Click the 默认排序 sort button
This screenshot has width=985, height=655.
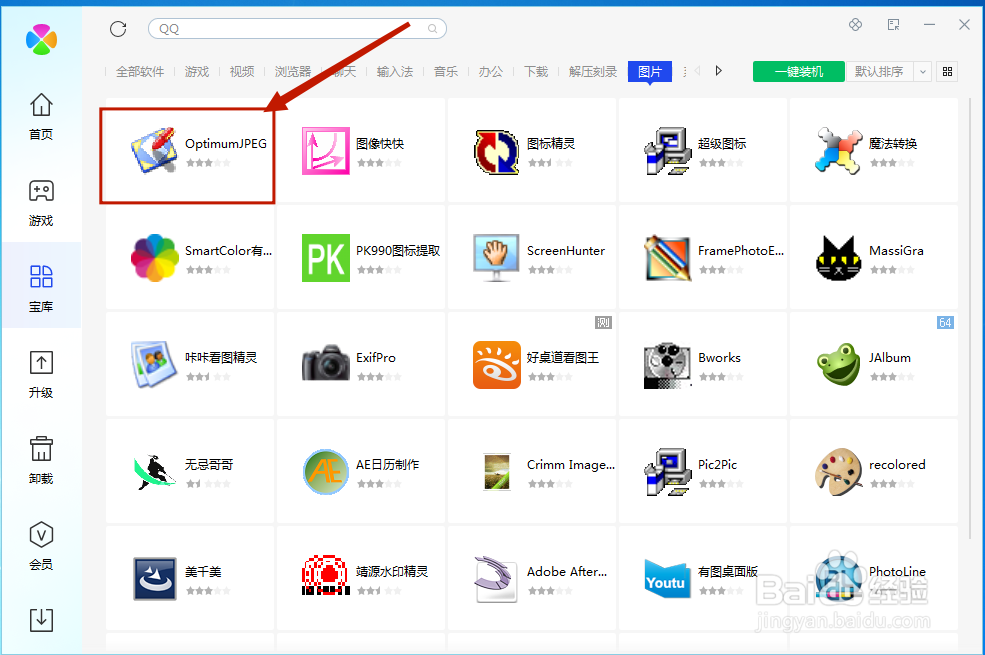point(879,72)
